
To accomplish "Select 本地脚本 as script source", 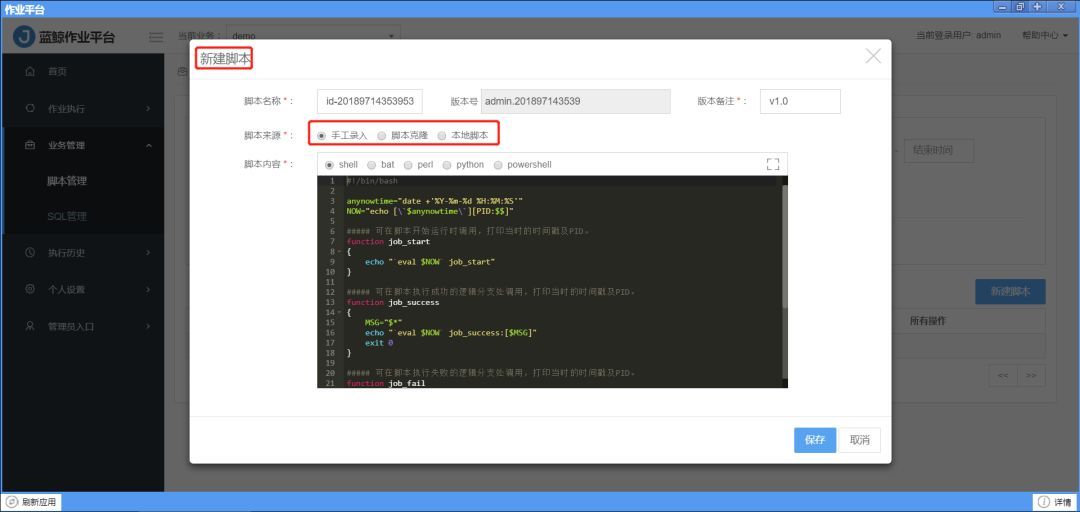I will 442,136.
